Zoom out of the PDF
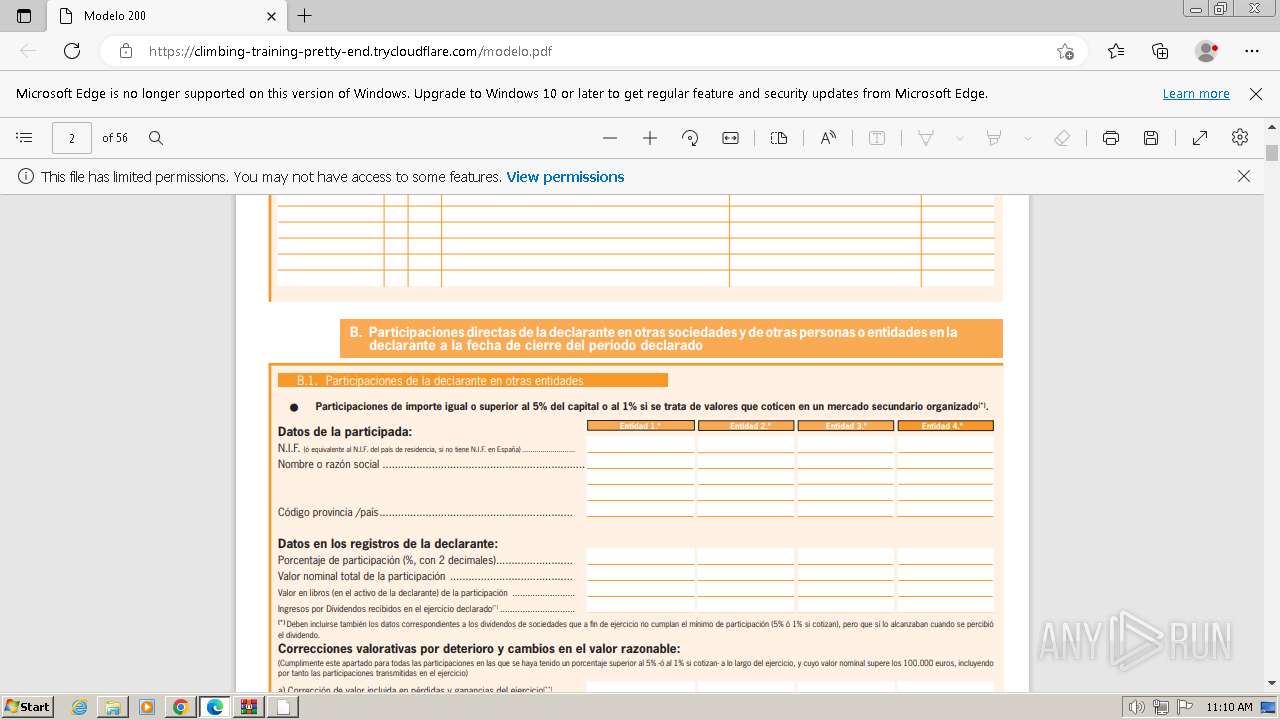This screenshot has height=720, width=1280. pos(610,138)
